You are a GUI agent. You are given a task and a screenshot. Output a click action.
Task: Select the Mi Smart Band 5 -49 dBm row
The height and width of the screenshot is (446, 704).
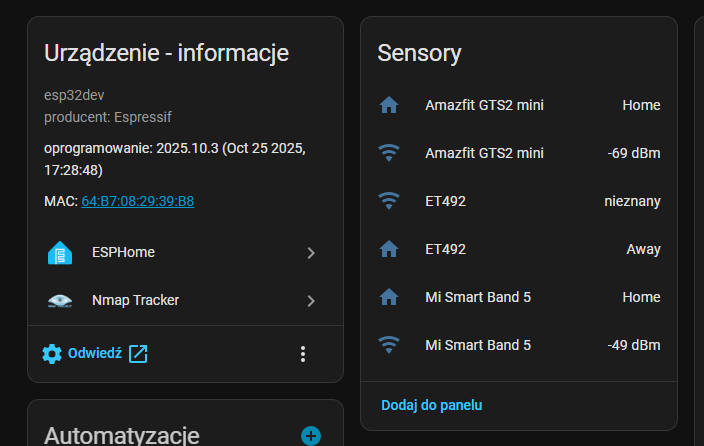(x=518, y=345)
